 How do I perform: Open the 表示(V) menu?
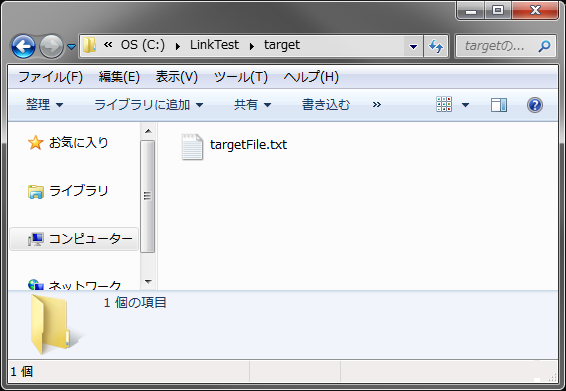[177, 77]
